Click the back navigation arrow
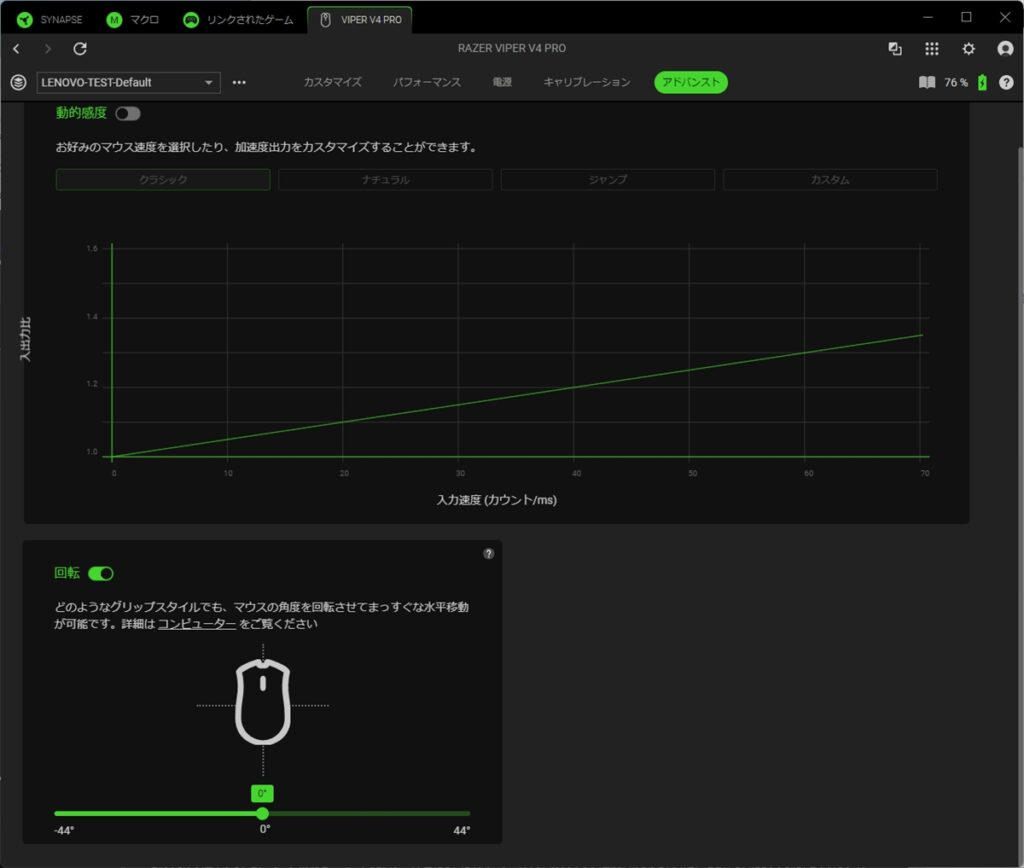 pyautogui.click(x=16, y=49)
